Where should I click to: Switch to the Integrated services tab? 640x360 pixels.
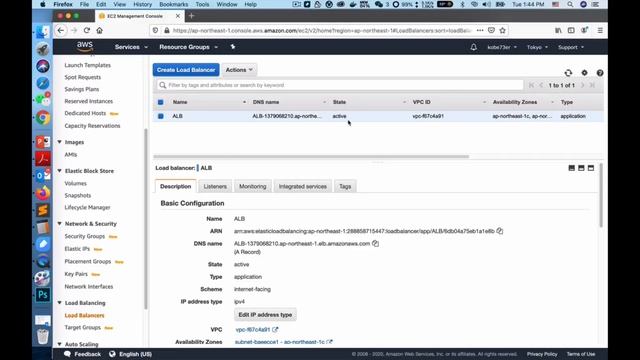tap(302, 186)
